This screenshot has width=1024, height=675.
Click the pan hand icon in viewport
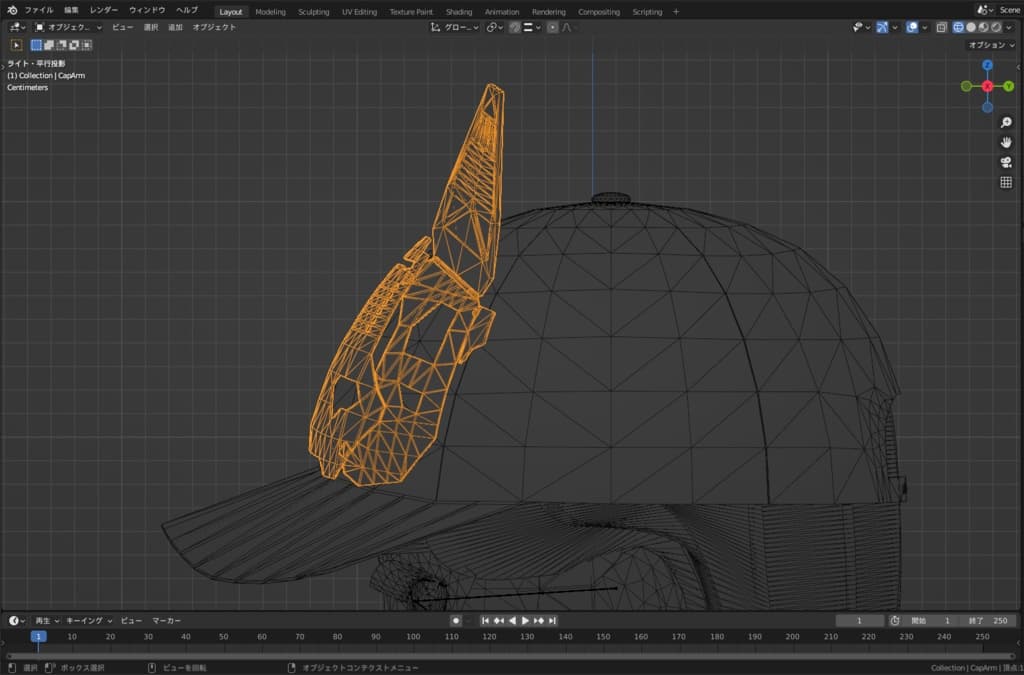point(1006,142)
